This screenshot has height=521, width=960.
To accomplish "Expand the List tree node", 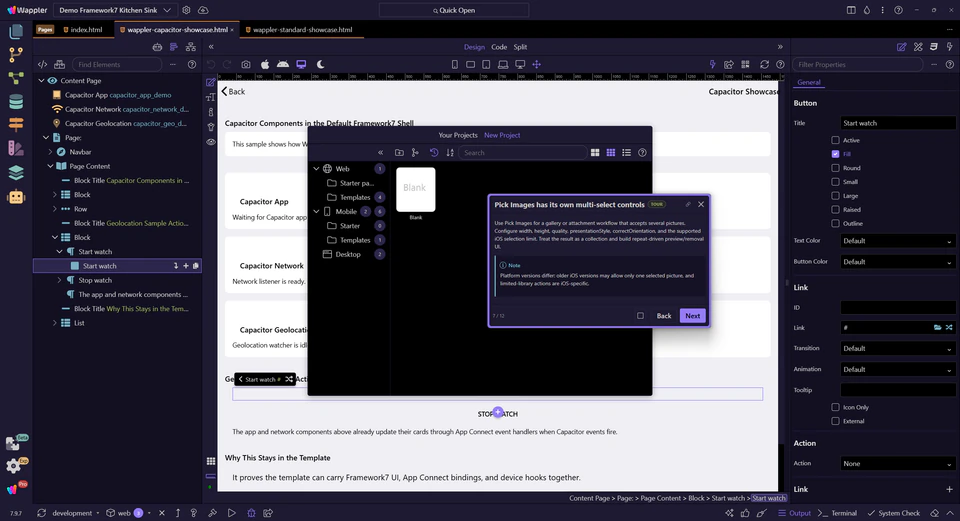I will [x=54, y=323].
